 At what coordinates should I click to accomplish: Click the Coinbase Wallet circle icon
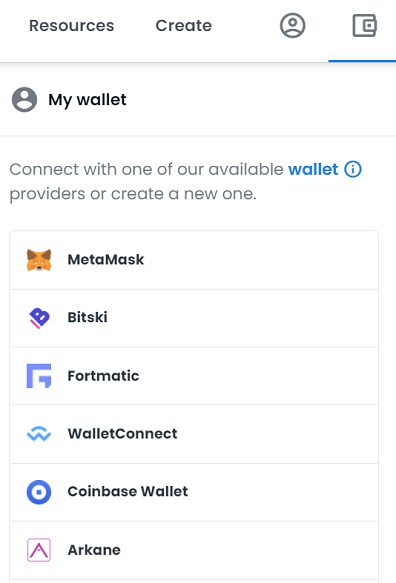pos(39,492)
